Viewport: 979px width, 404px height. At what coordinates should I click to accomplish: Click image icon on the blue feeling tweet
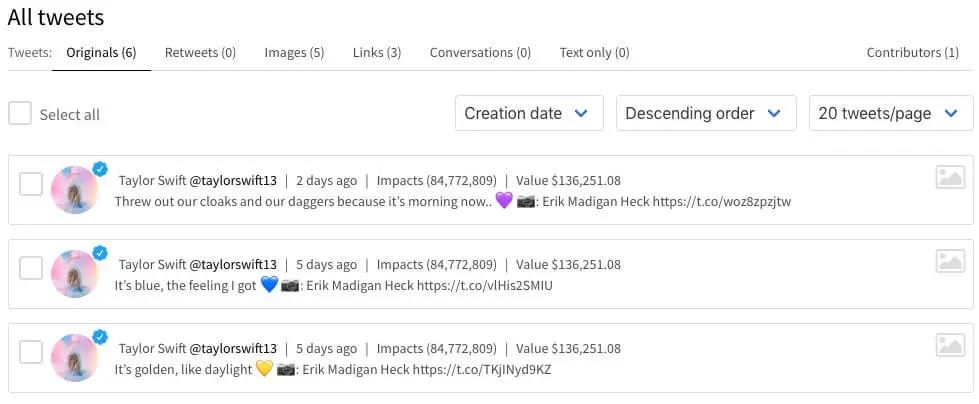point(950,262)
